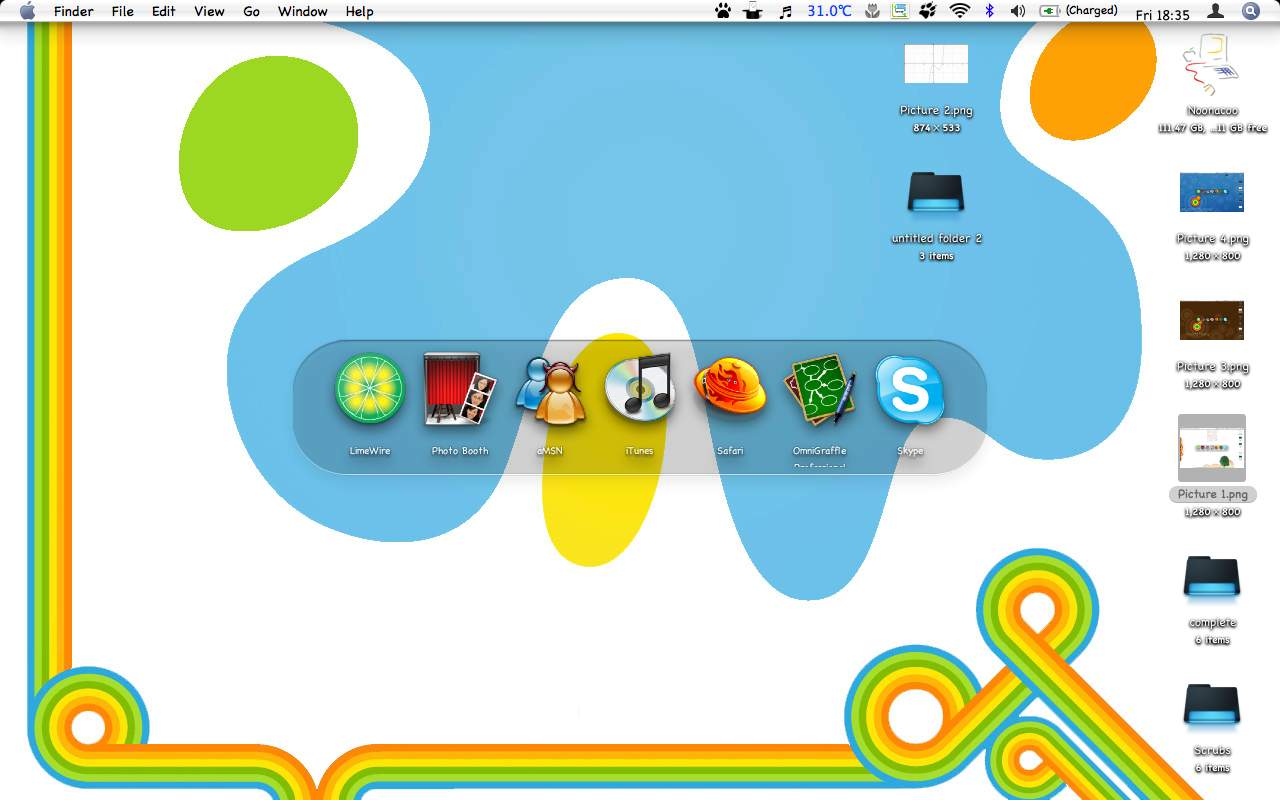
Task: Click the Safari flame icon
Action: coord(730,388)
